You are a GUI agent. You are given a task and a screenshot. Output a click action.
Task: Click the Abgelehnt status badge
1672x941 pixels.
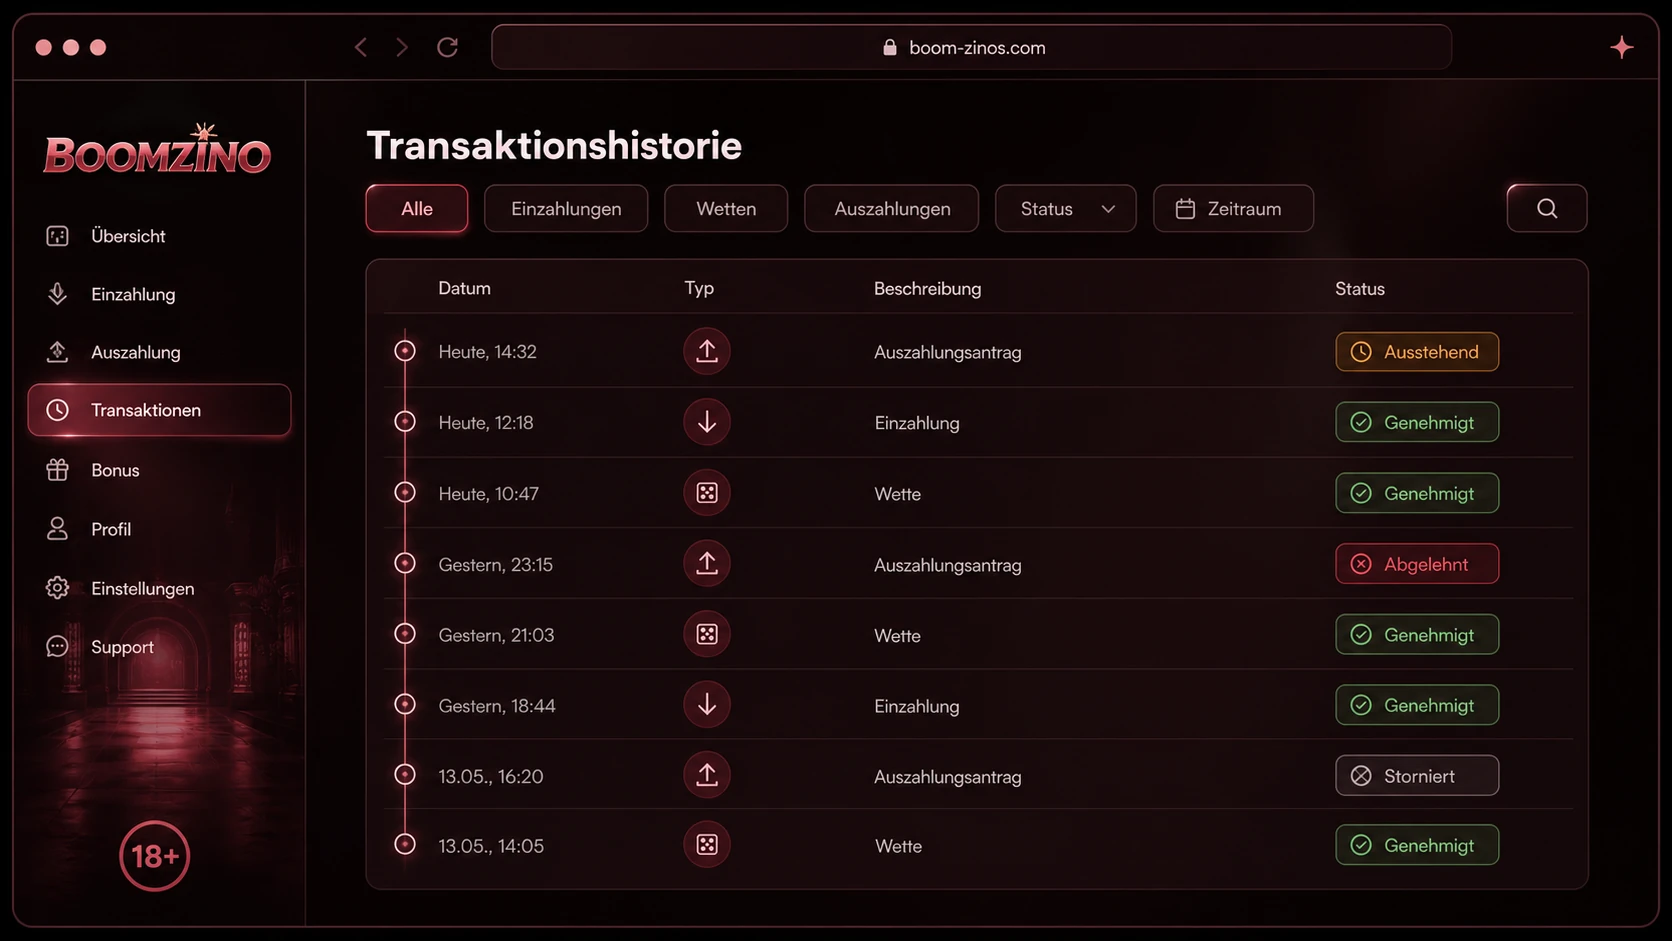tap(1417, 564)
